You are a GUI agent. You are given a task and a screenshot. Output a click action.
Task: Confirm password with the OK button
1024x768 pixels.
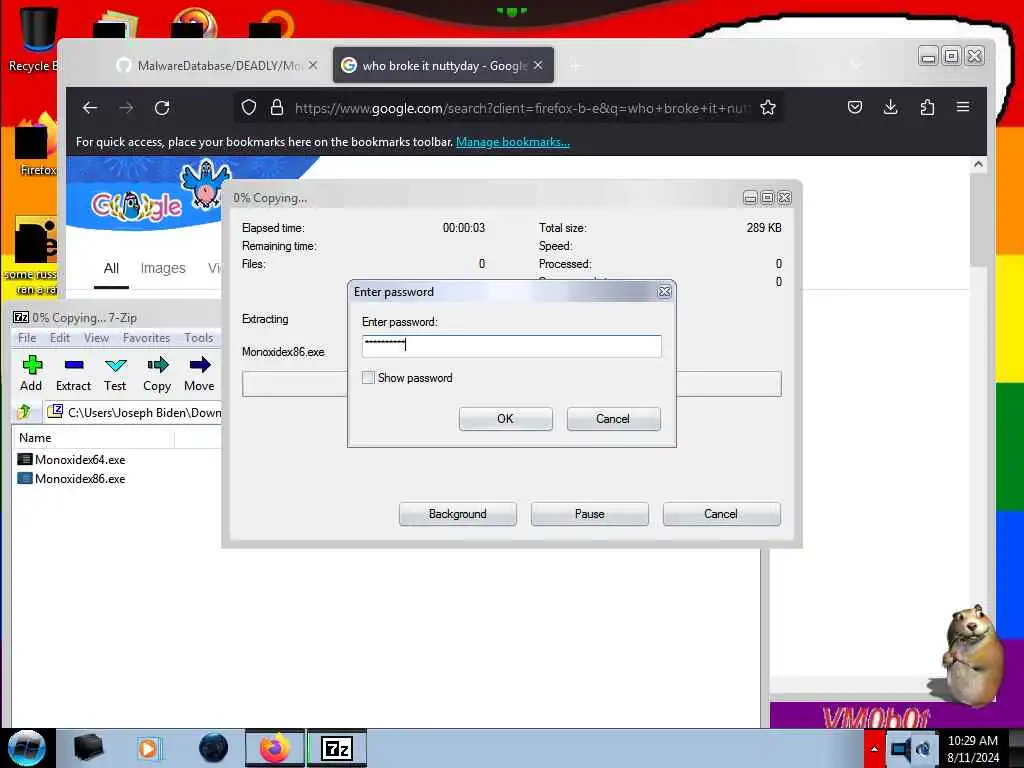(505, 419)
